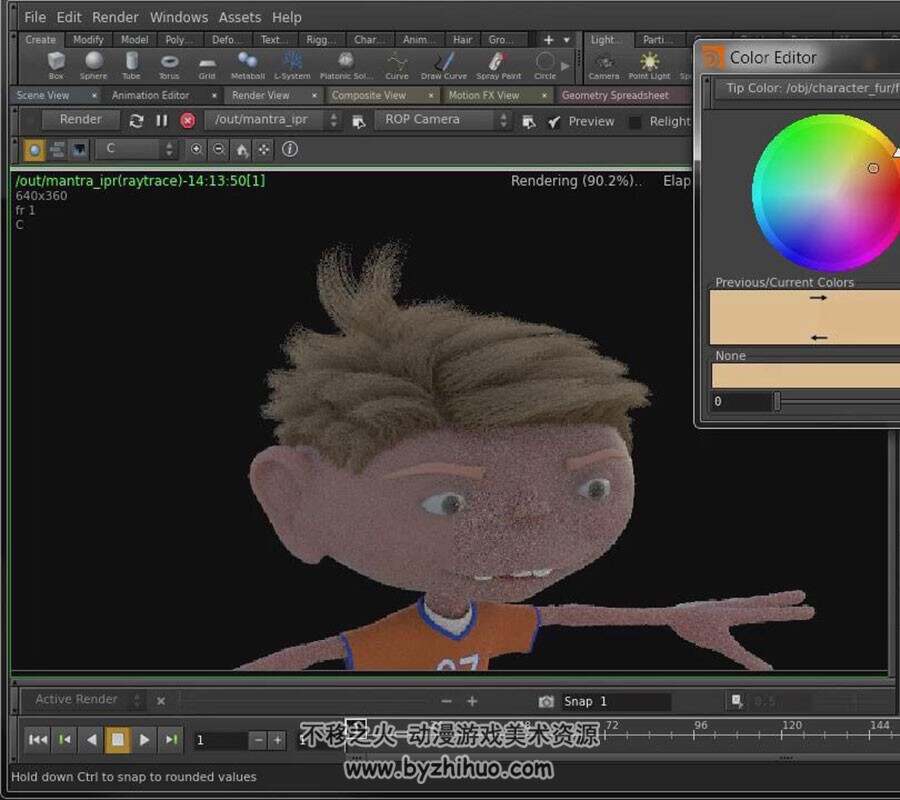Select the Circle shelf tool
900x800 pixels.
pyautogui.click(x=545, y=65)
